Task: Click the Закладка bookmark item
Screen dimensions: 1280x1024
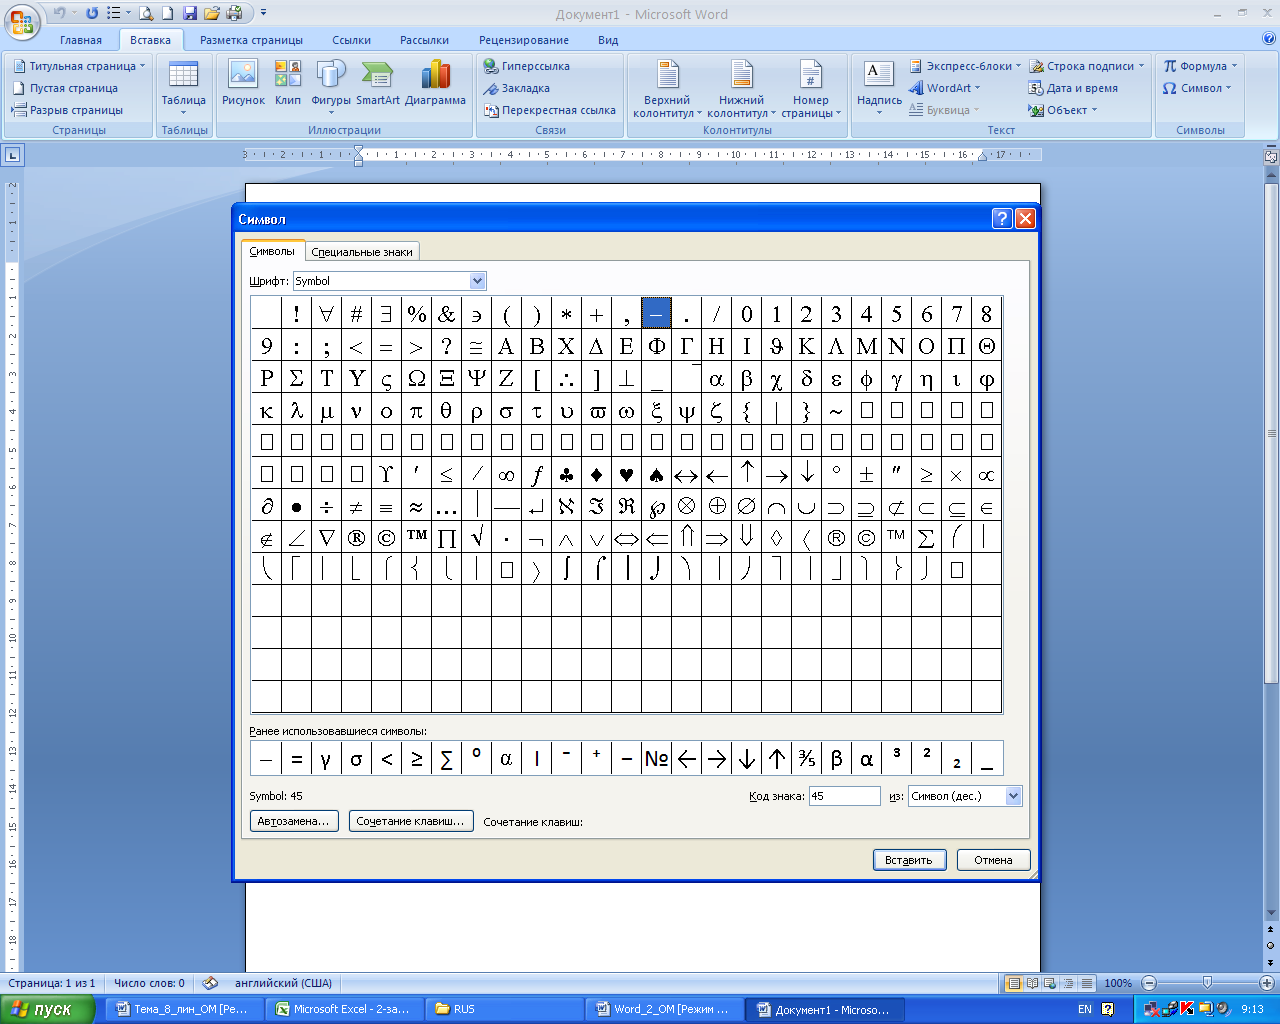Action: pyautogui.click(x=517, y=88)
